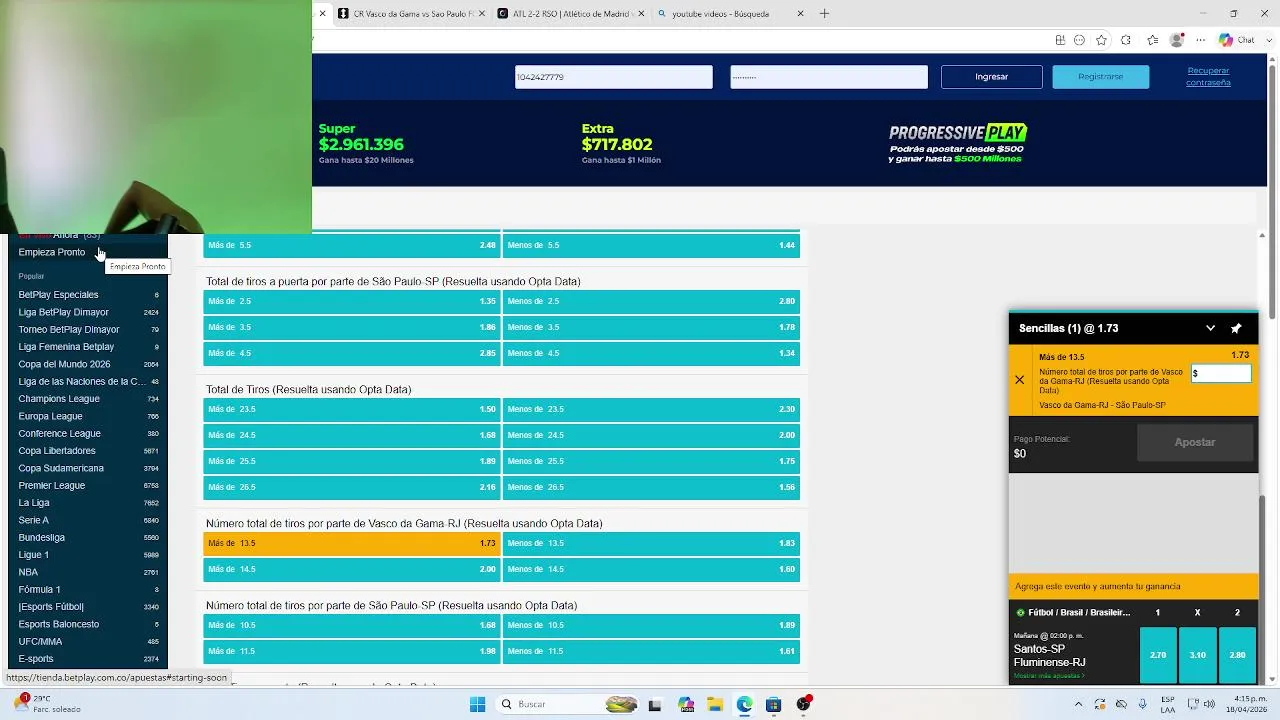
Task: Pin the bet slip with the pushpin icon
Action: coord(1236,328)
